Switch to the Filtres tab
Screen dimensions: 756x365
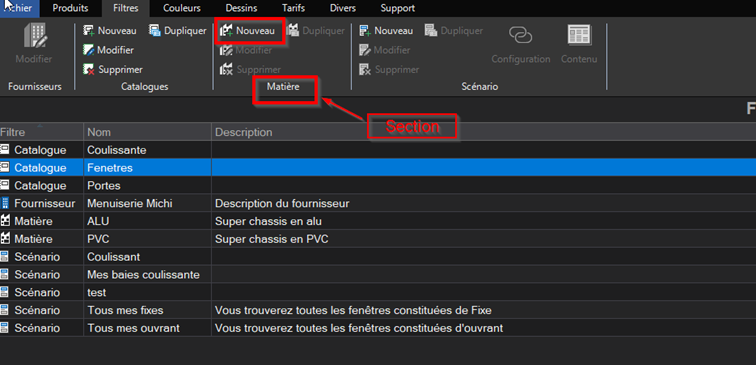point(125,8)
